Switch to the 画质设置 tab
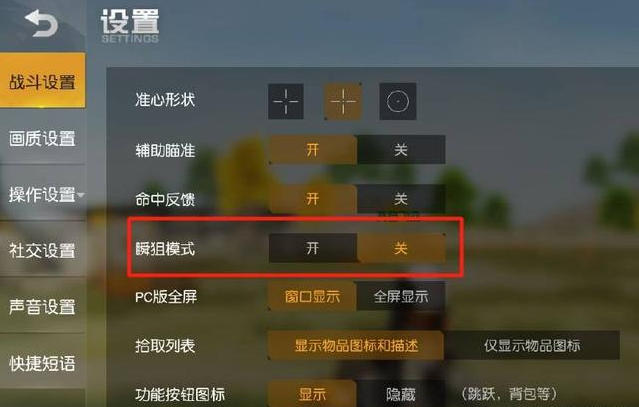 (x=42, y=139)
